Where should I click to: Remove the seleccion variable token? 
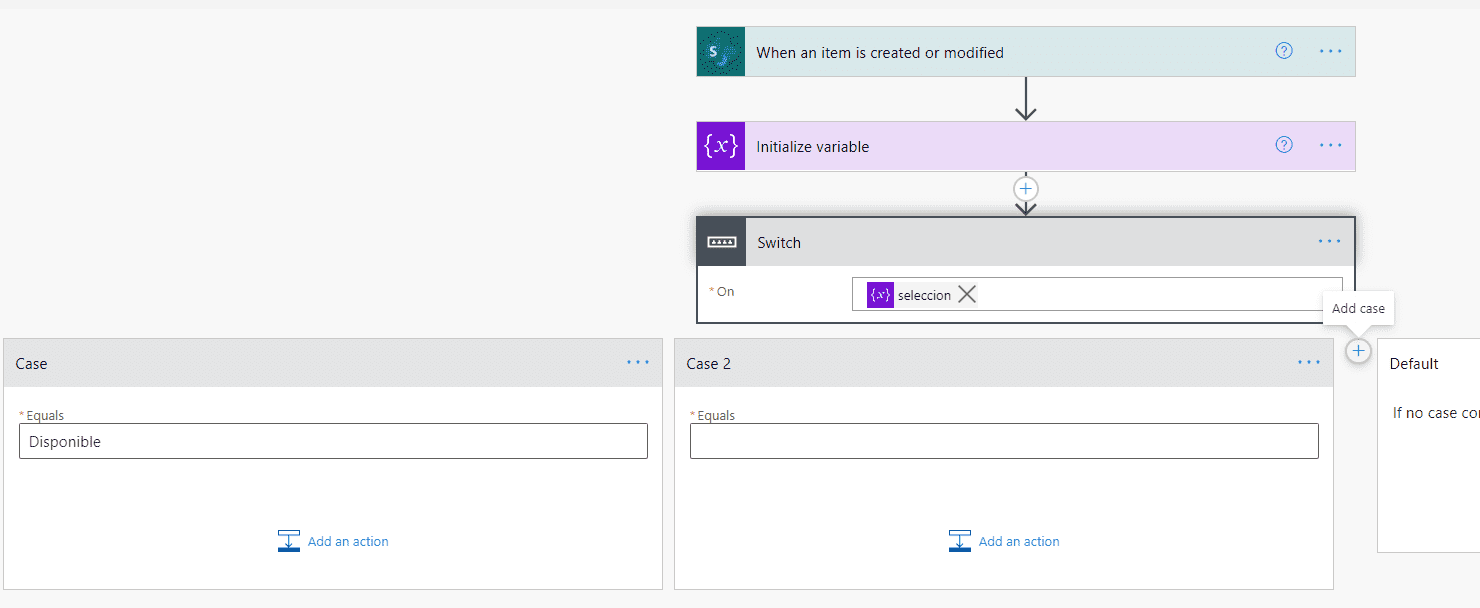pos(966,294)
